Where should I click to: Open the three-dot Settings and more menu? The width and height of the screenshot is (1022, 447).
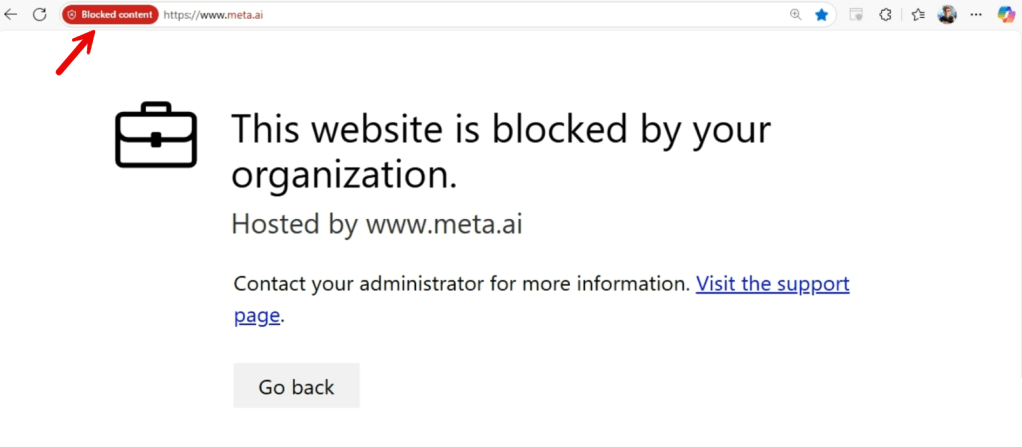click(977, 15)
